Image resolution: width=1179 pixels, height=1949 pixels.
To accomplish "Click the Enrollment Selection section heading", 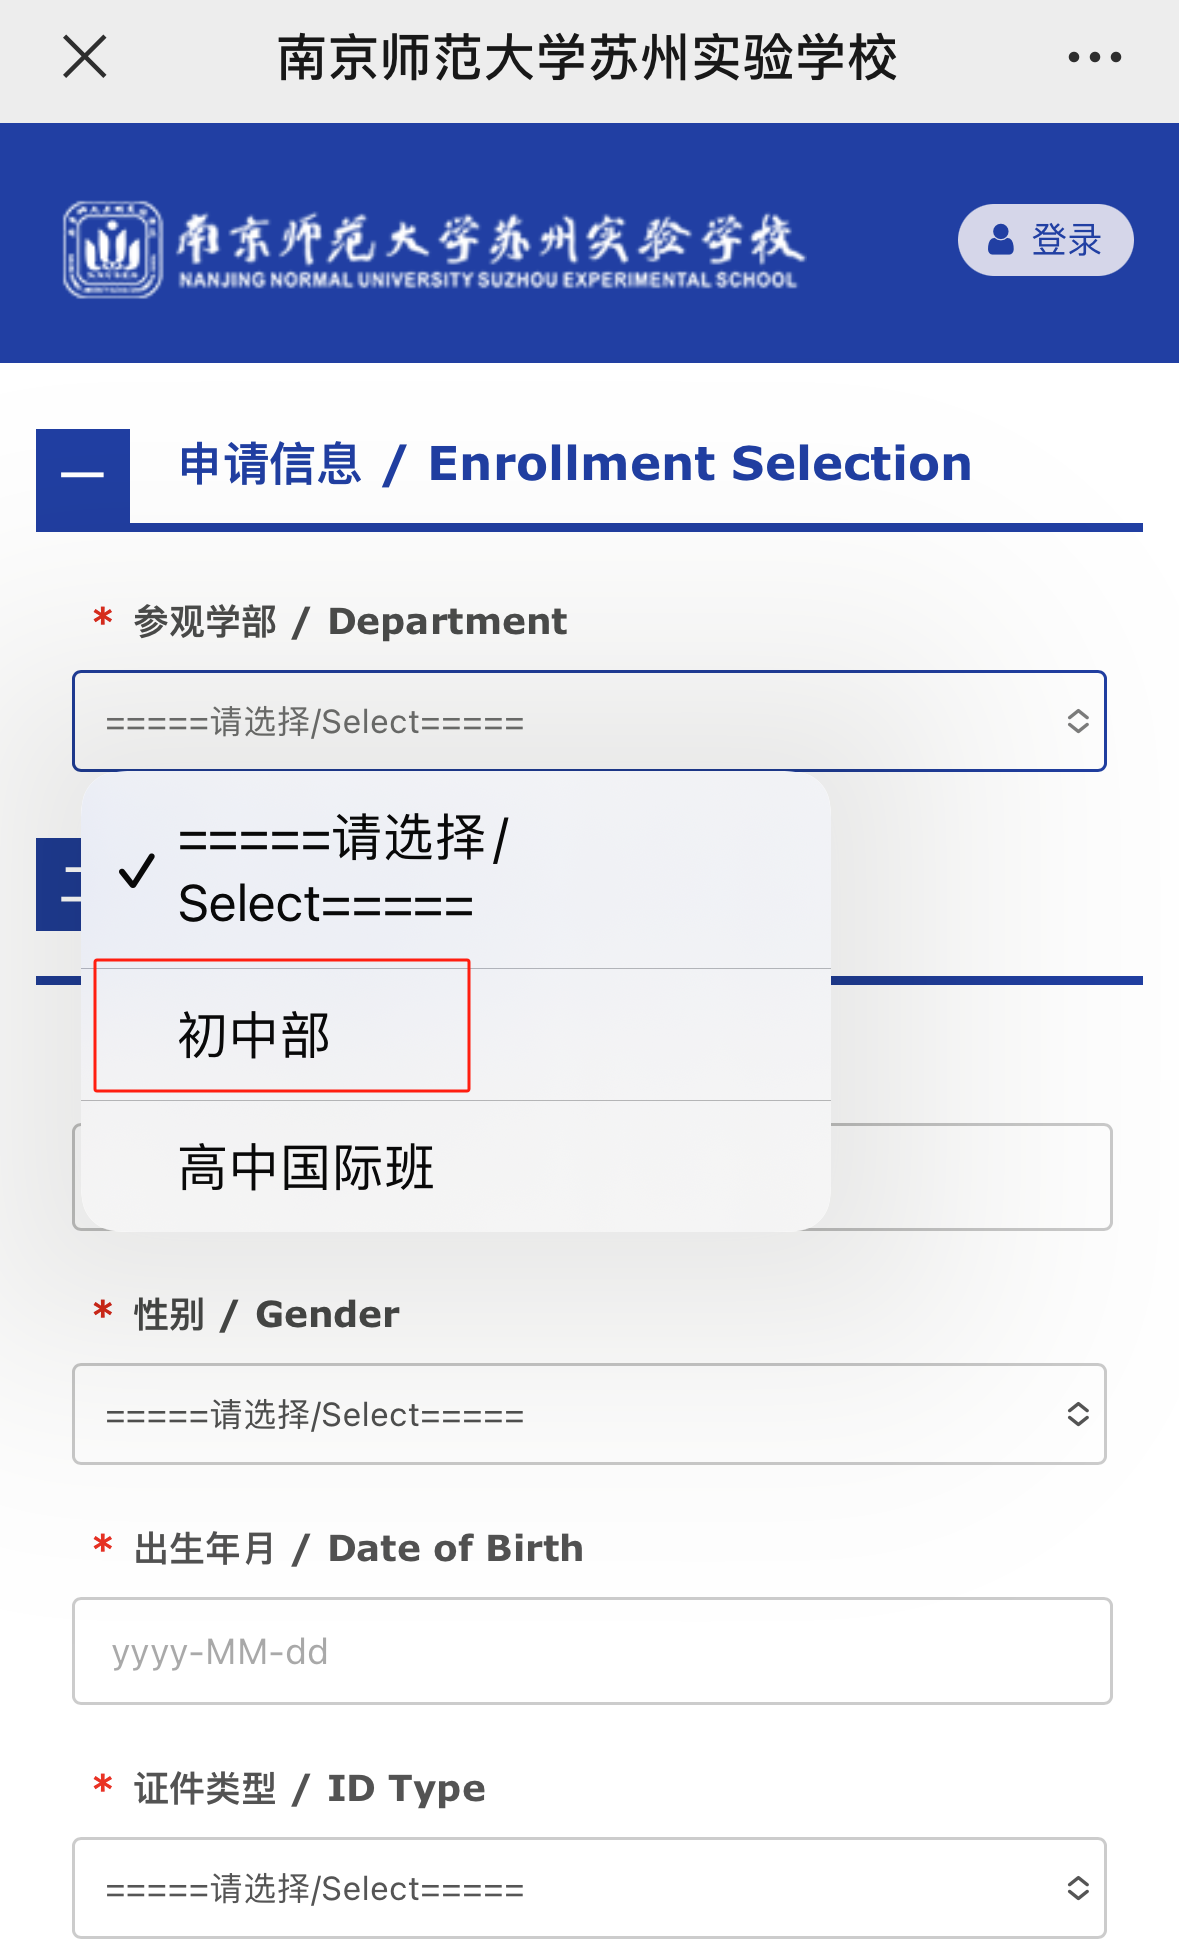I will [x=575, y=464].
